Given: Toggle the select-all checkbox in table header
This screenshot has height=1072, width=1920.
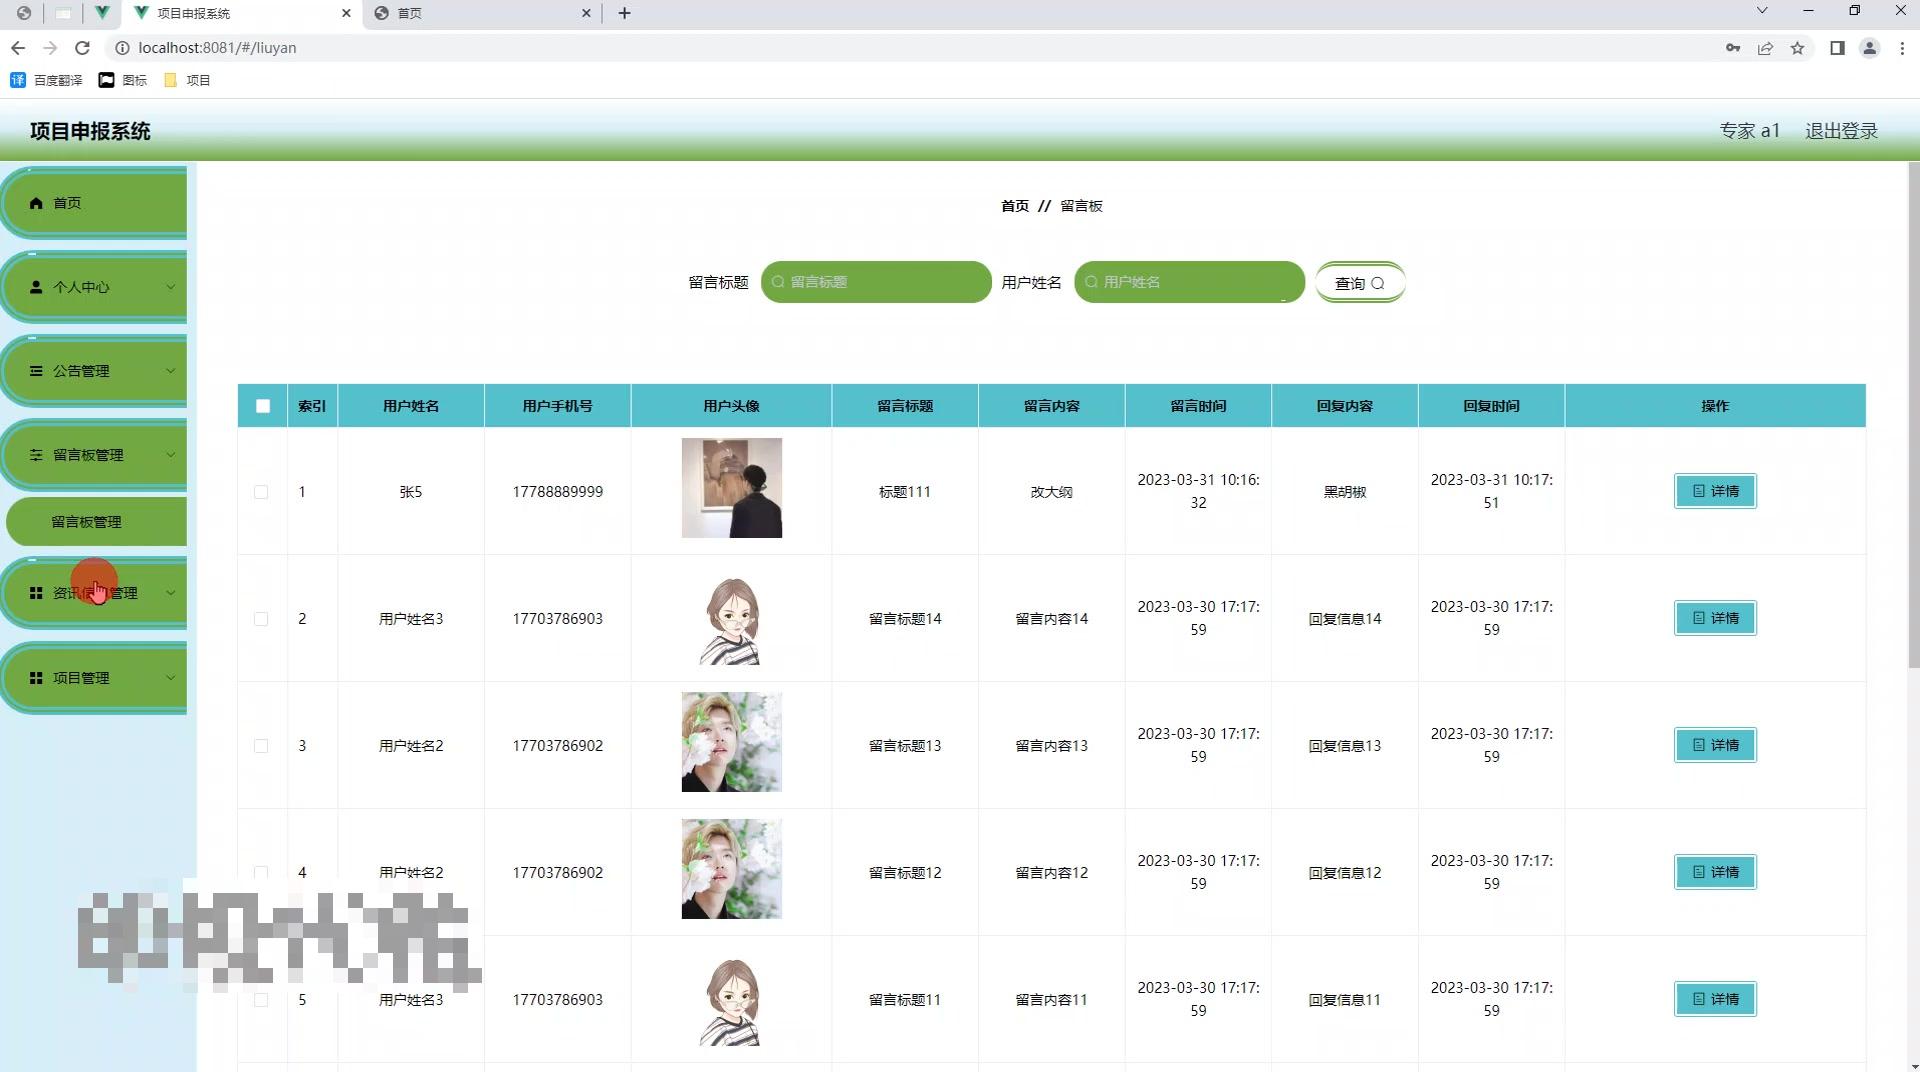Looking at the screenshot, I should (261, 406).
